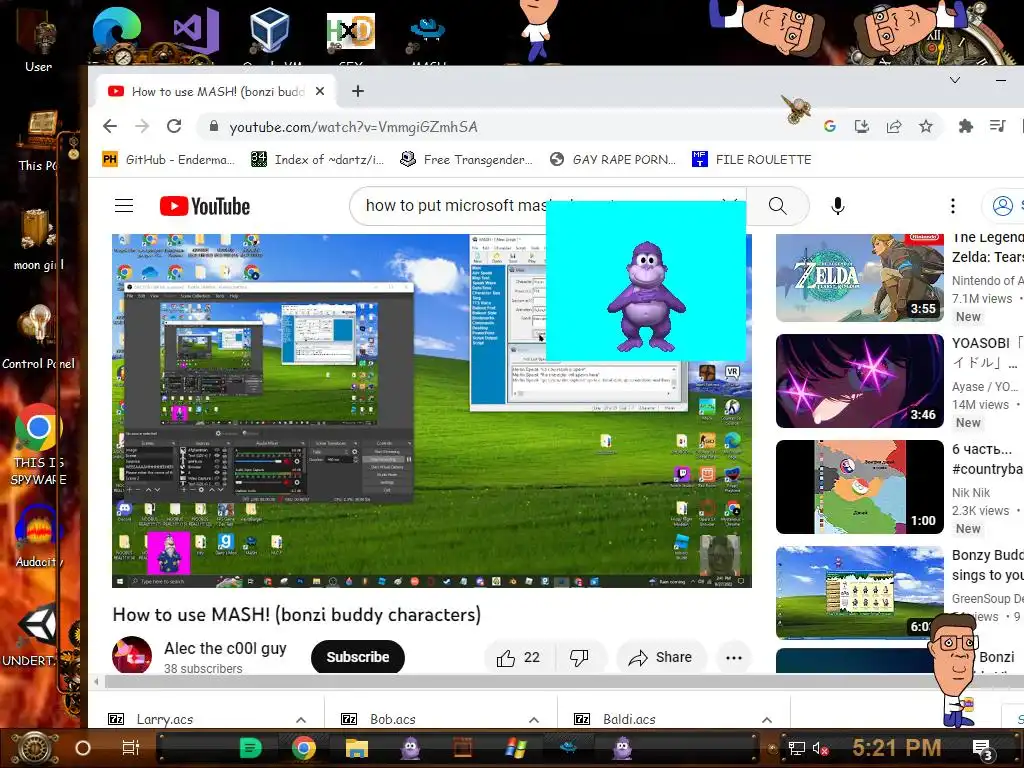The image size is (1024, 768).
Task: Open the media control icon in Chrome toolbar
Action: 997,126
